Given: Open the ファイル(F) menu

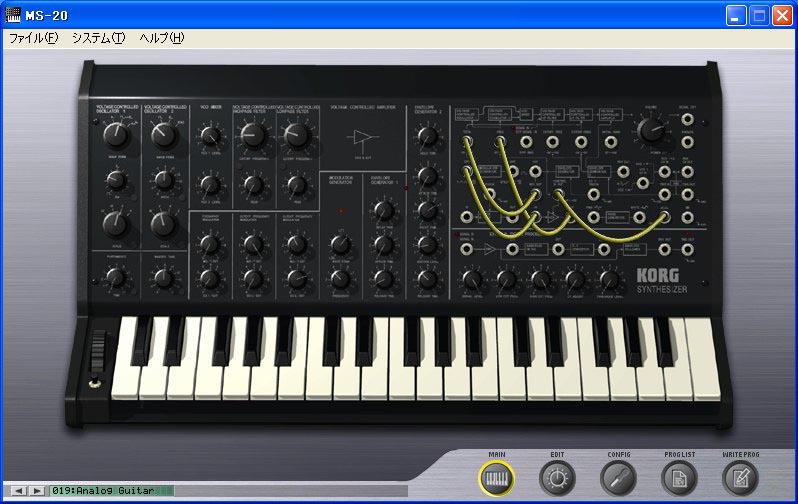Looking at the screenshot, I should (34, 38).
